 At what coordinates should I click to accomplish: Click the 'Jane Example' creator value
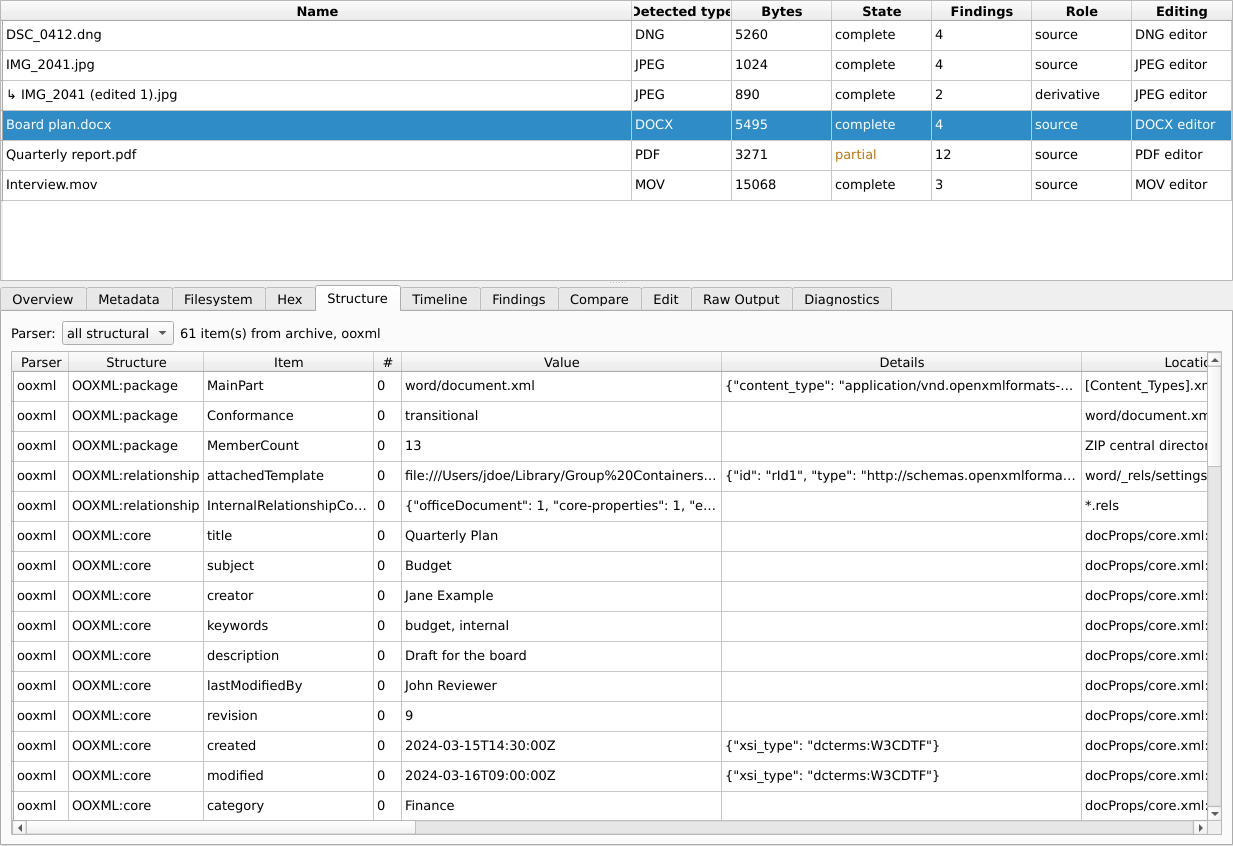[561, 596]
